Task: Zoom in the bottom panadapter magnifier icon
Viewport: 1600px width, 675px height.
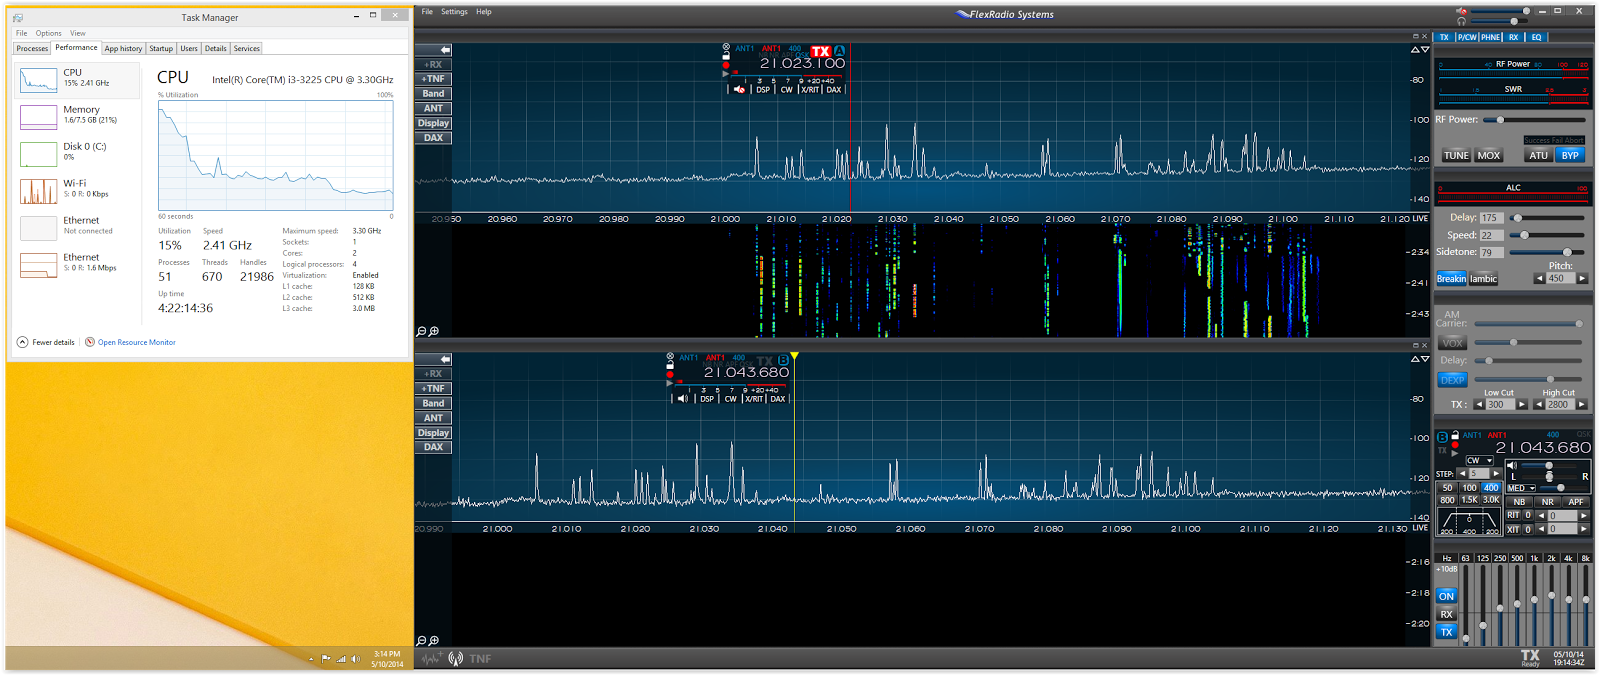Action: pyautogui.click(x=434, y=640)
